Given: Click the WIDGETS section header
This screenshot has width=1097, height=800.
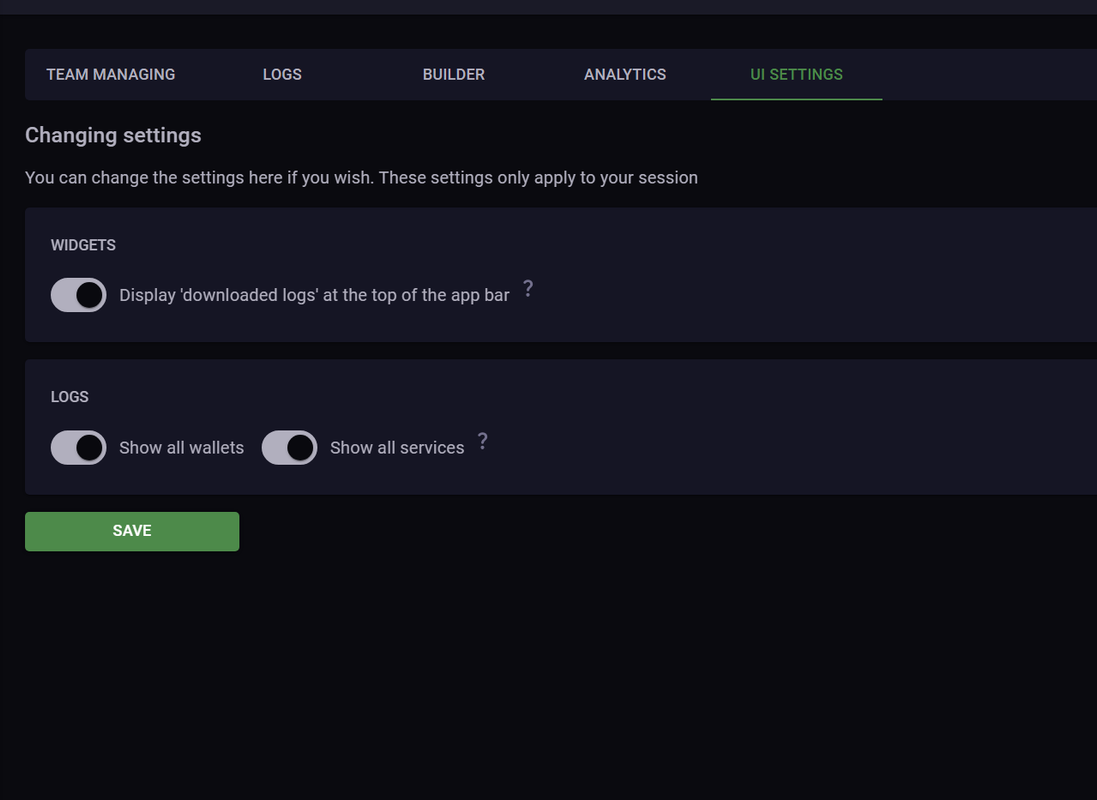Looking at the screenshot, I should 83,245.
